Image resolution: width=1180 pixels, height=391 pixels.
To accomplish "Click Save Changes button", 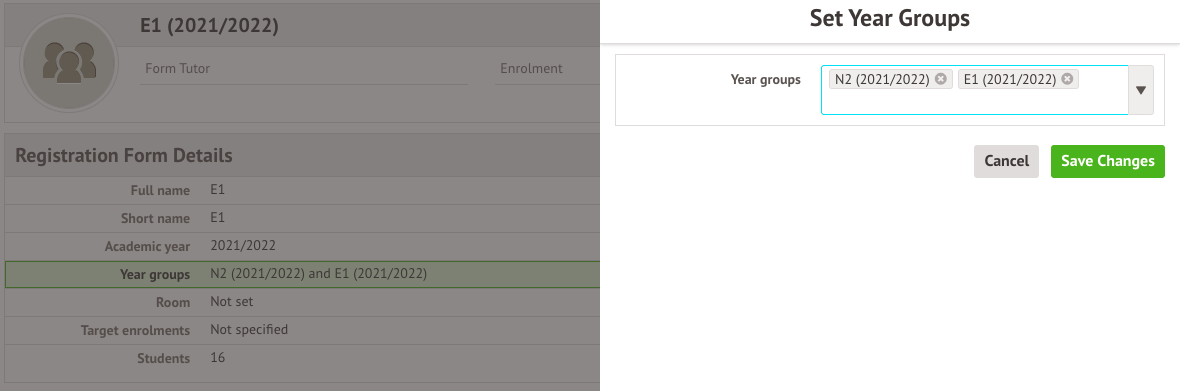I will point(1108,161).
